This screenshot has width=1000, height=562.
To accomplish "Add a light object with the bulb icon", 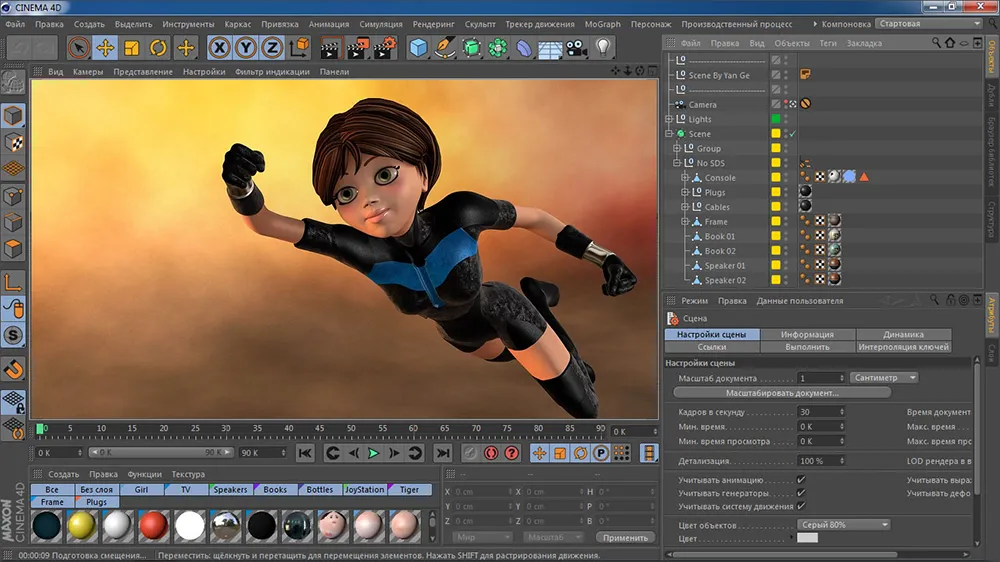I will [603, 47].
